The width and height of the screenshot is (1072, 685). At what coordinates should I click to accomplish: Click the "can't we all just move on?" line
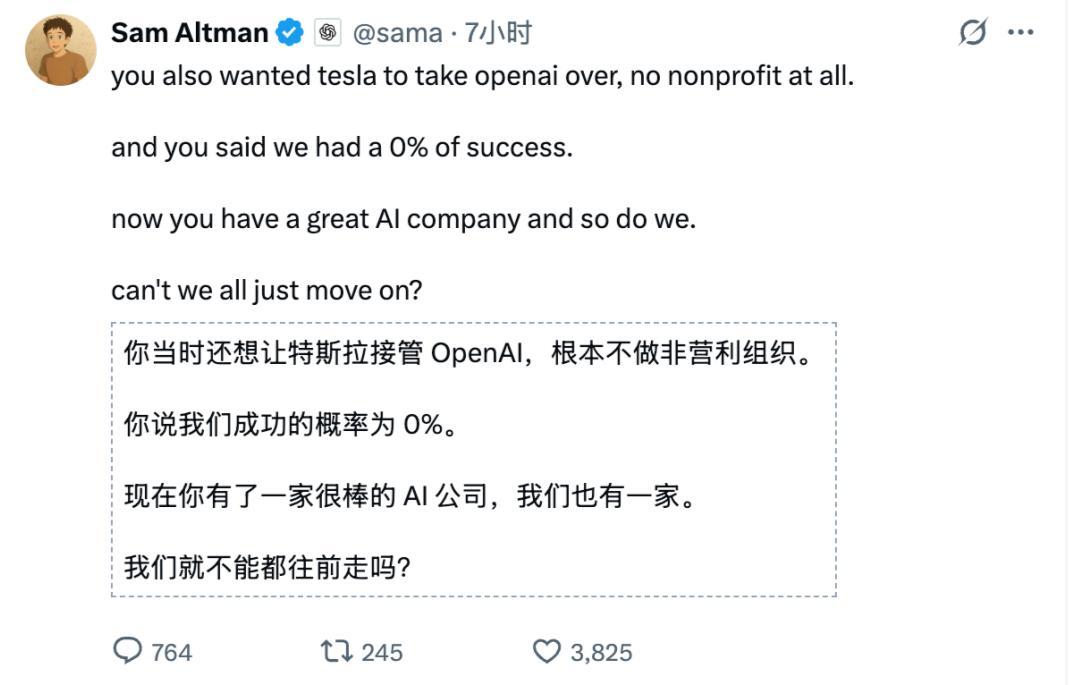coord(267,291)
